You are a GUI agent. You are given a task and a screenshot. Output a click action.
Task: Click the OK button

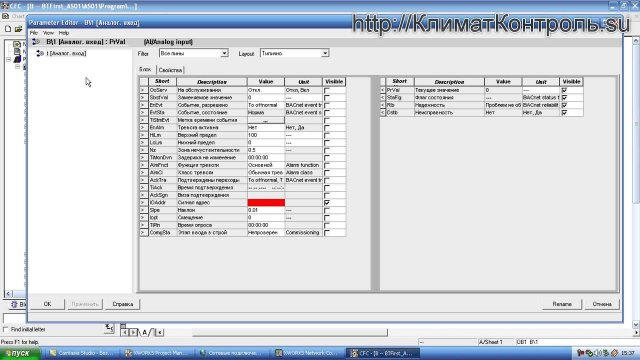47,304
